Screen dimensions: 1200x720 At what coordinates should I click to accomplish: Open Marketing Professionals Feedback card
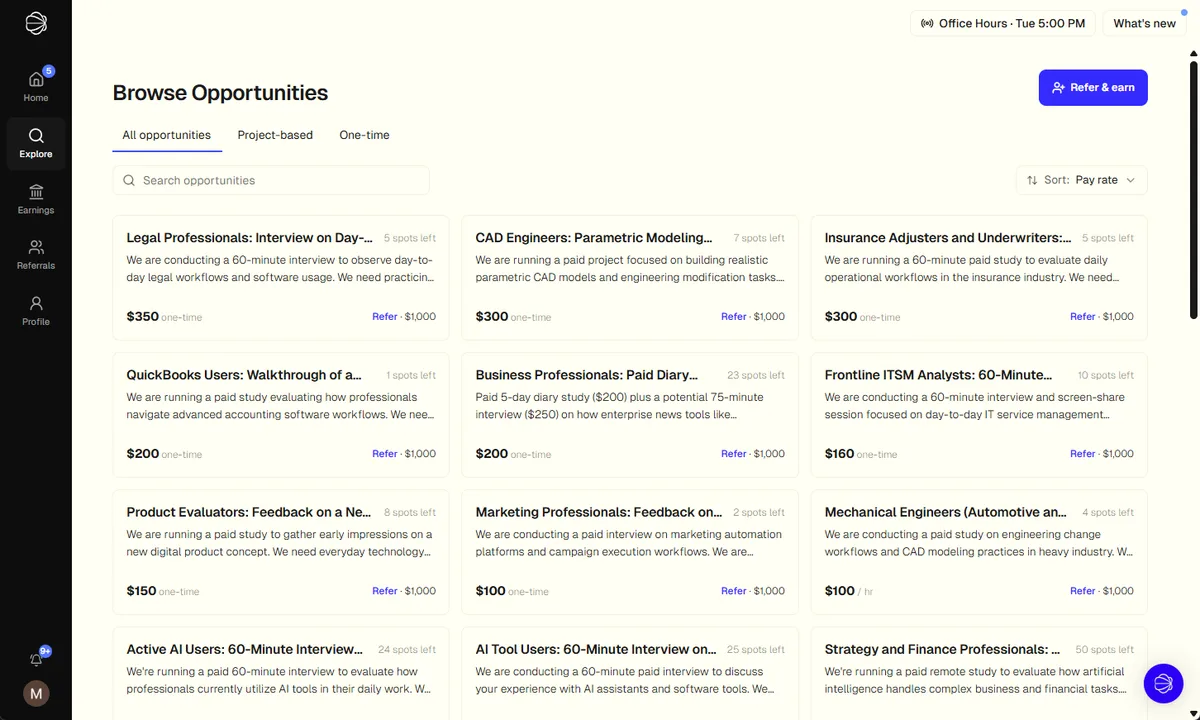pyautogui.click(x=630, y=552)
